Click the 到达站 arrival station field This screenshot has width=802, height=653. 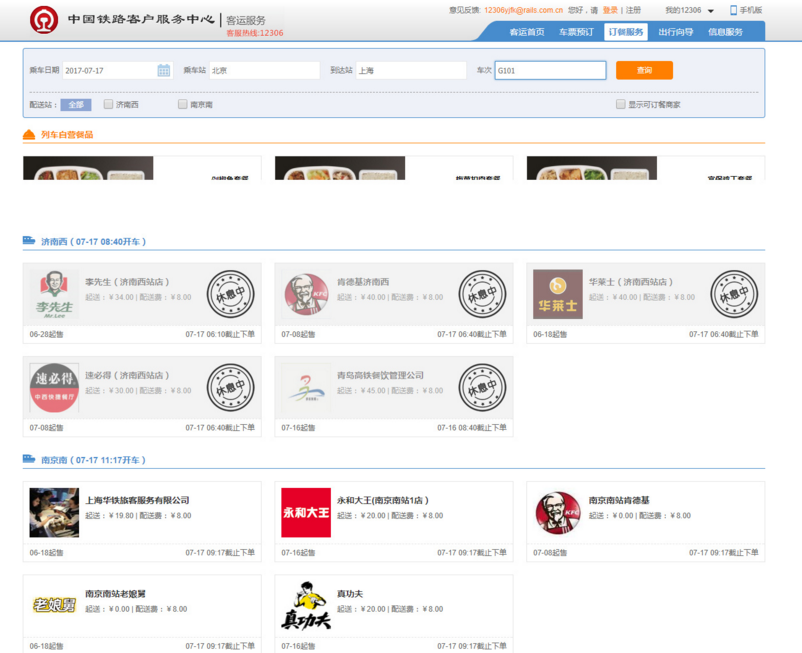pyautogui.click(x=410, y=71)
